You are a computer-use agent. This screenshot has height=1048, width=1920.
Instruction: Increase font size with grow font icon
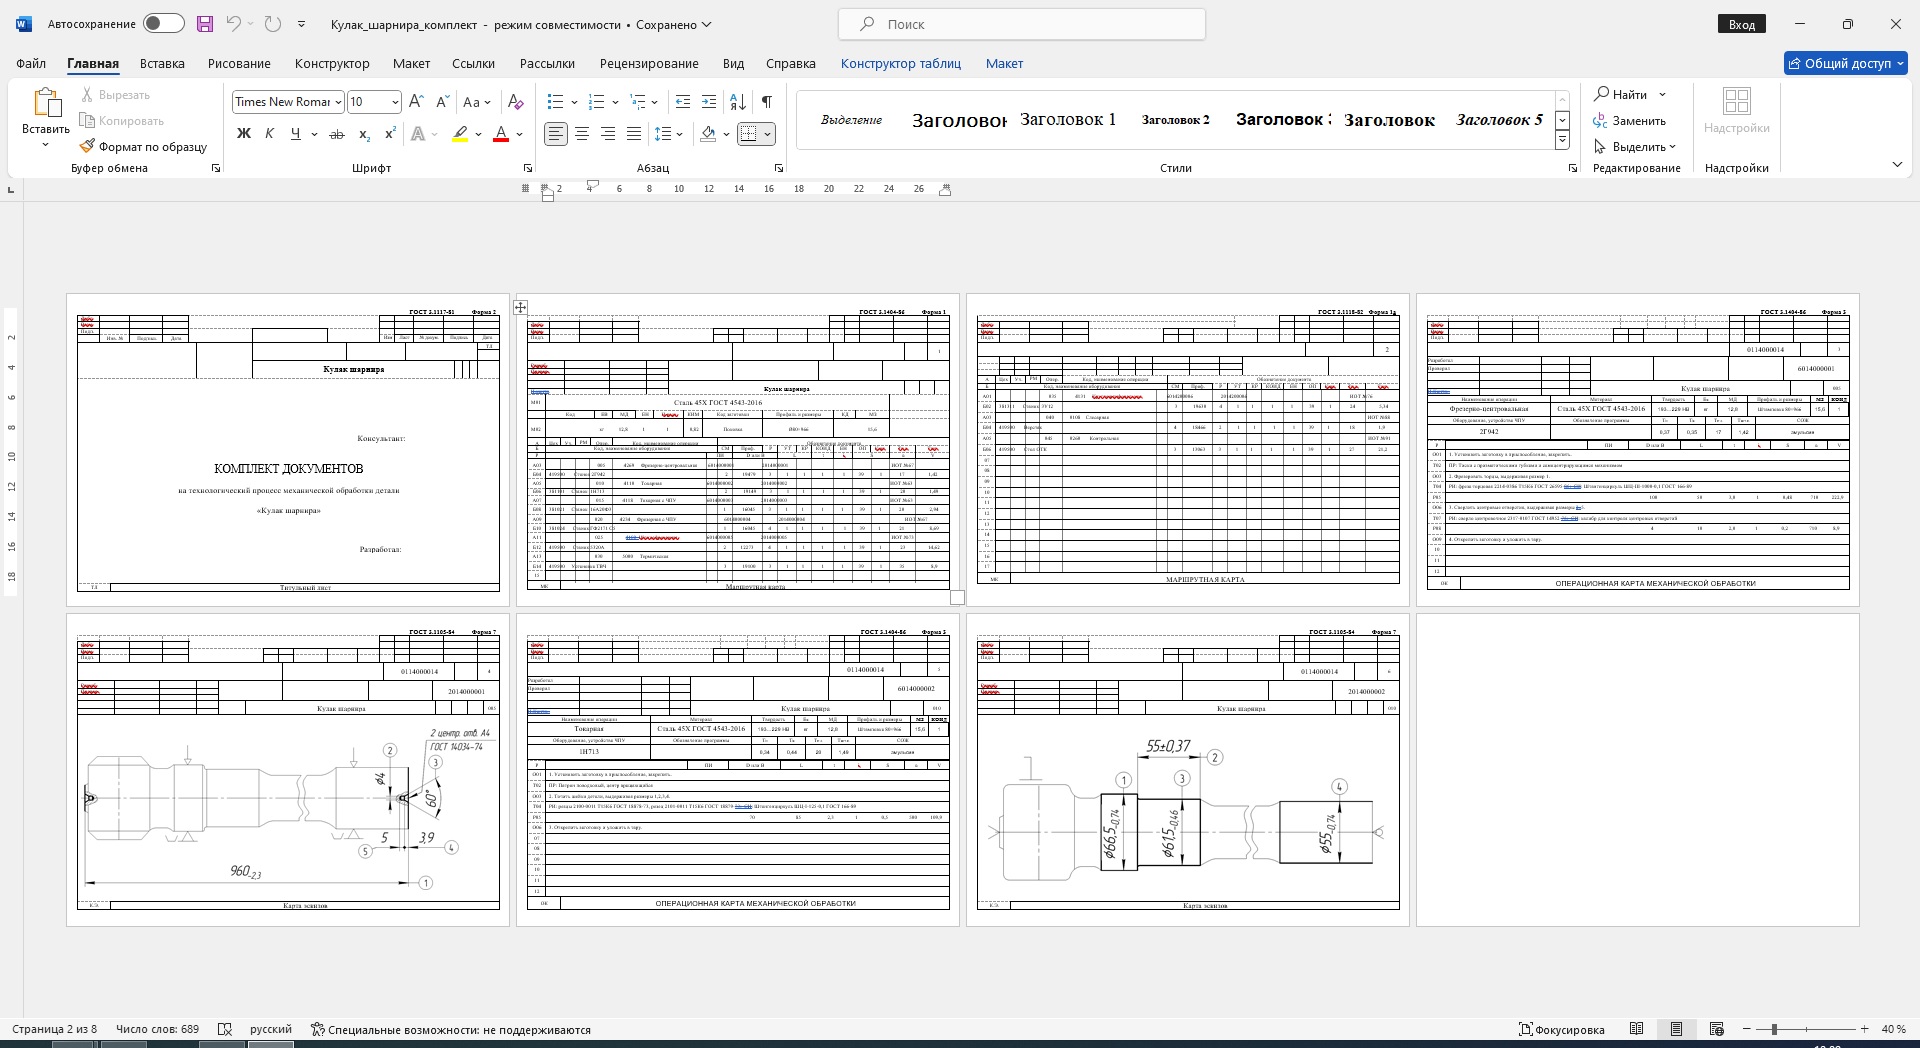pos(416,102)
